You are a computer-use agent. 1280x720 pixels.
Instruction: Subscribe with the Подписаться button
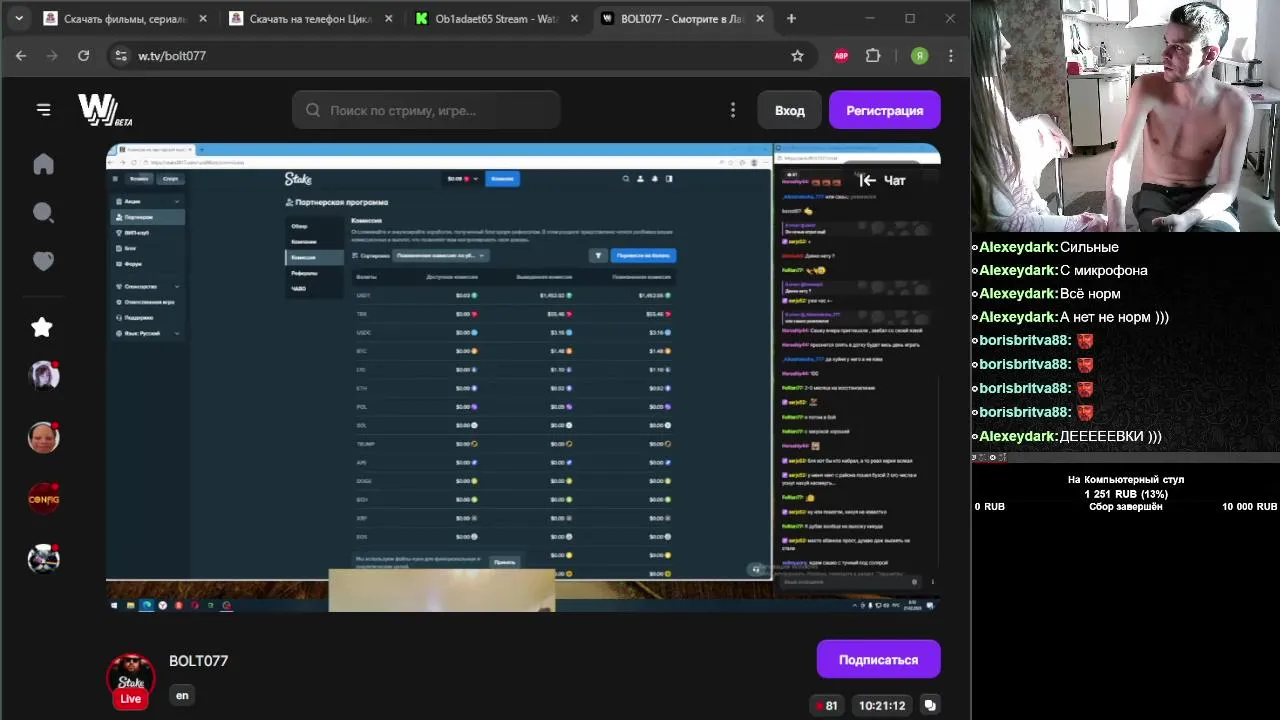point(878,660)
